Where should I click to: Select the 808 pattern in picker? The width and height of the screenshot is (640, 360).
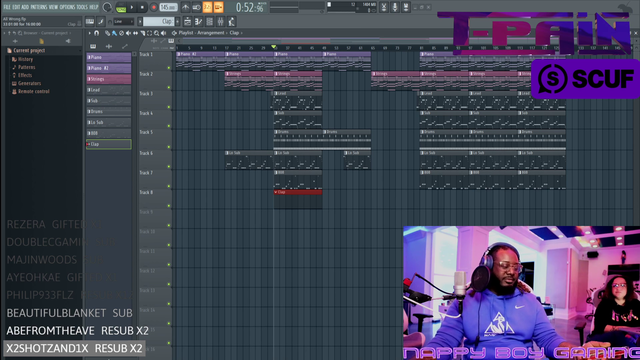[x=109, y=133]
